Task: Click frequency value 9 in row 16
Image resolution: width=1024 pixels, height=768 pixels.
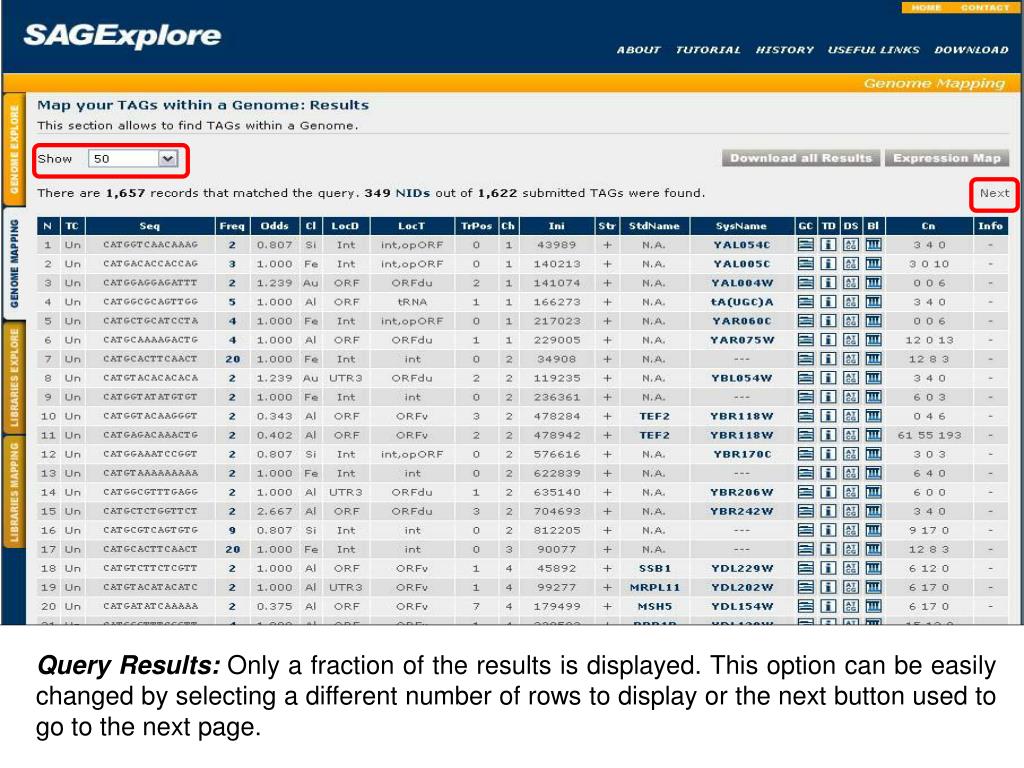Action: (x=232, y=530)
